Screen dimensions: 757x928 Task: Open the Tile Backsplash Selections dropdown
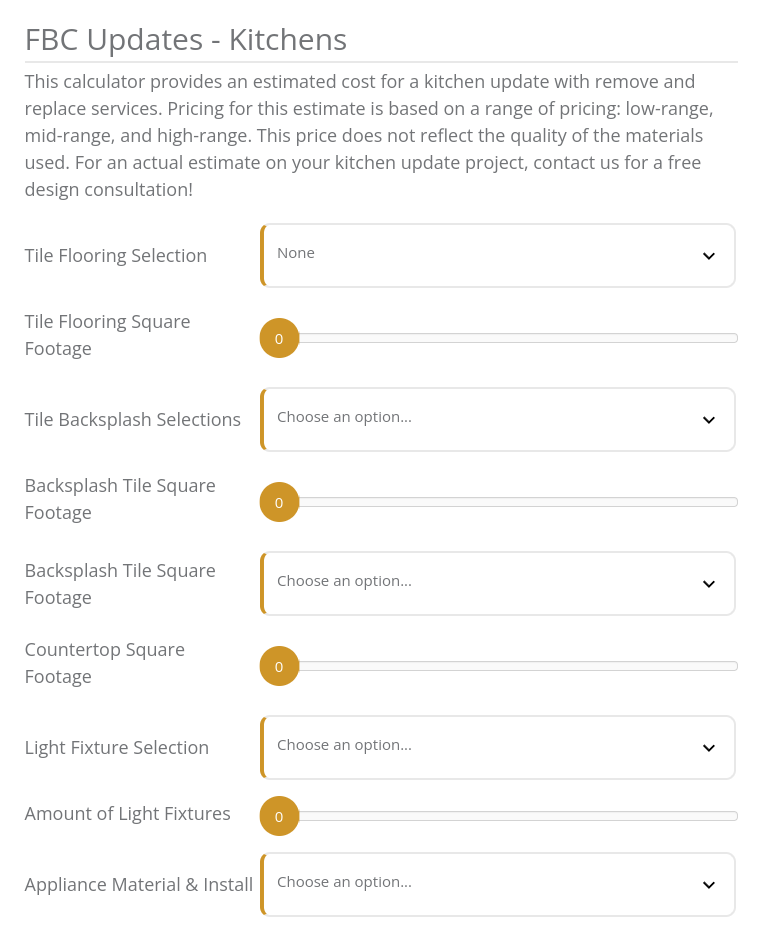(x=498, y=420)
